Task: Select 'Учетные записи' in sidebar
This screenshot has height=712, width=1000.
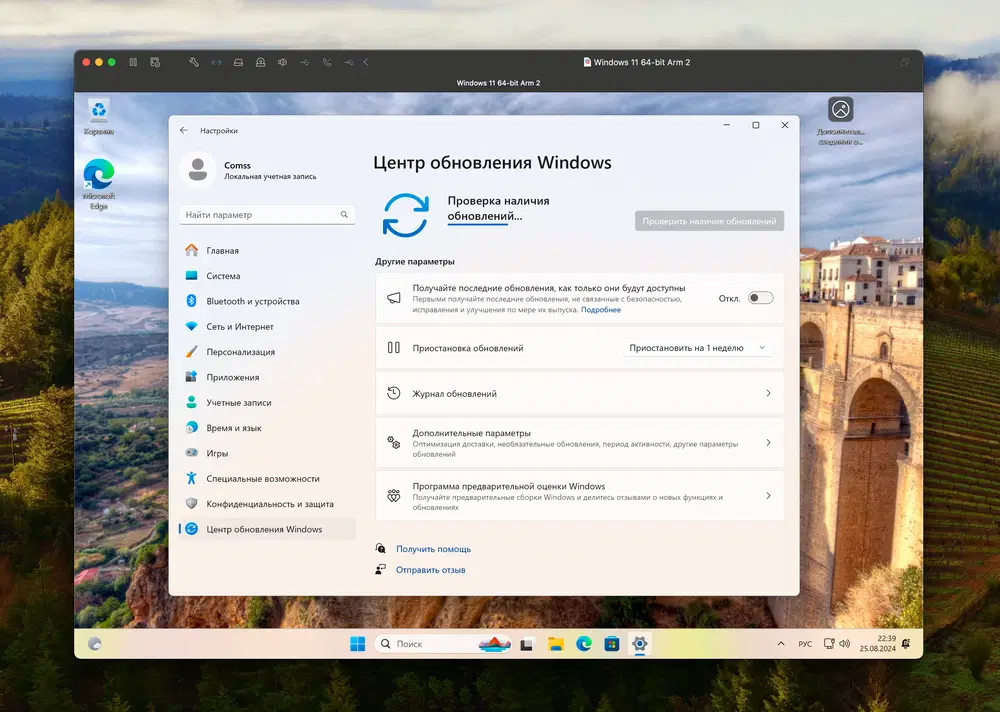Action: [267, 403]
